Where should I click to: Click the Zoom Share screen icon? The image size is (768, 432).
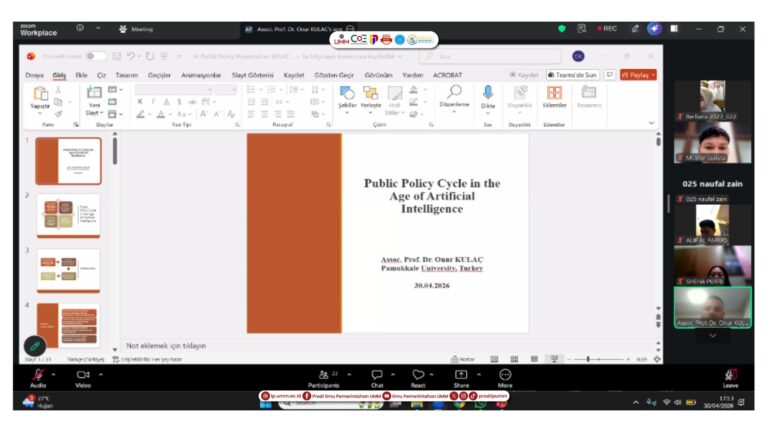pos(461,375)
